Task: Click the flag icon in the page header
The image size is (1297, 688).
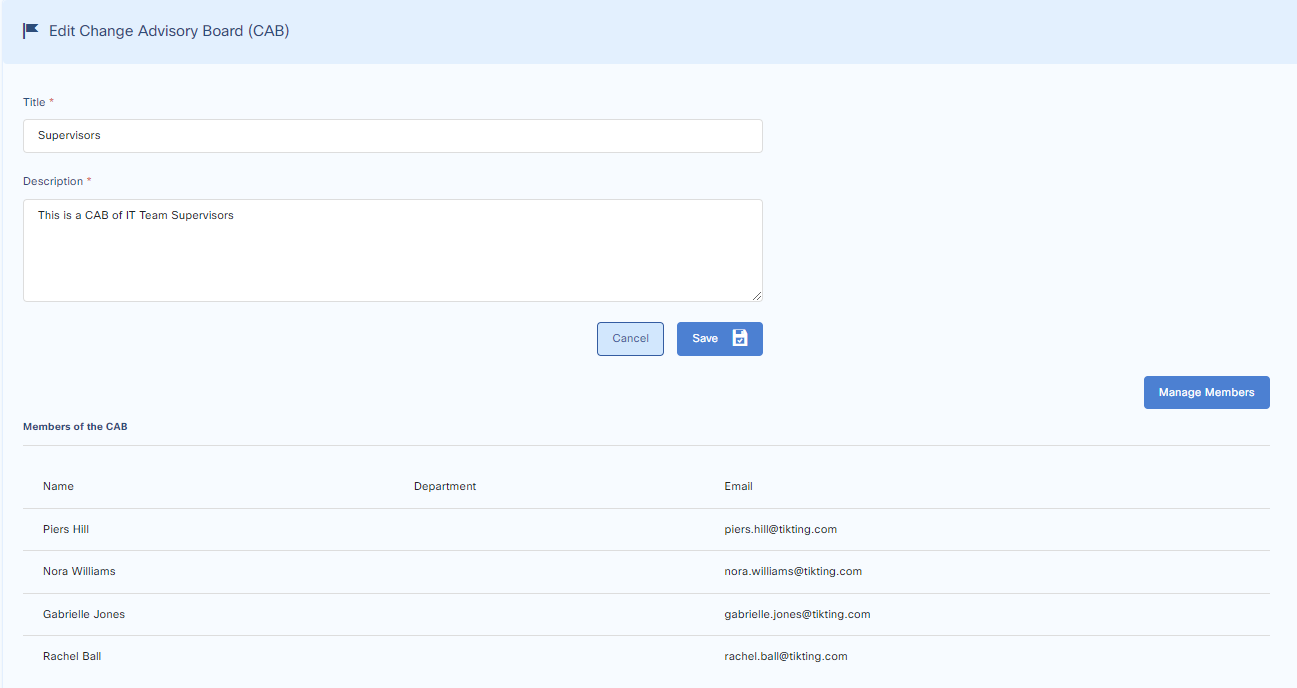Action: pyautogui.click(x=31, y=31)
